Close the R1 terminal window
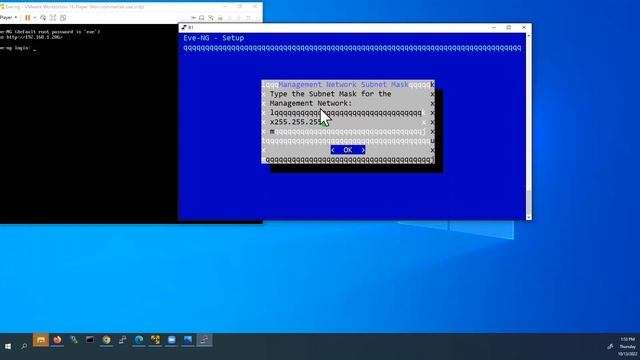The width and height of the screenshot is (640, 360). click(x=524, y=27)
